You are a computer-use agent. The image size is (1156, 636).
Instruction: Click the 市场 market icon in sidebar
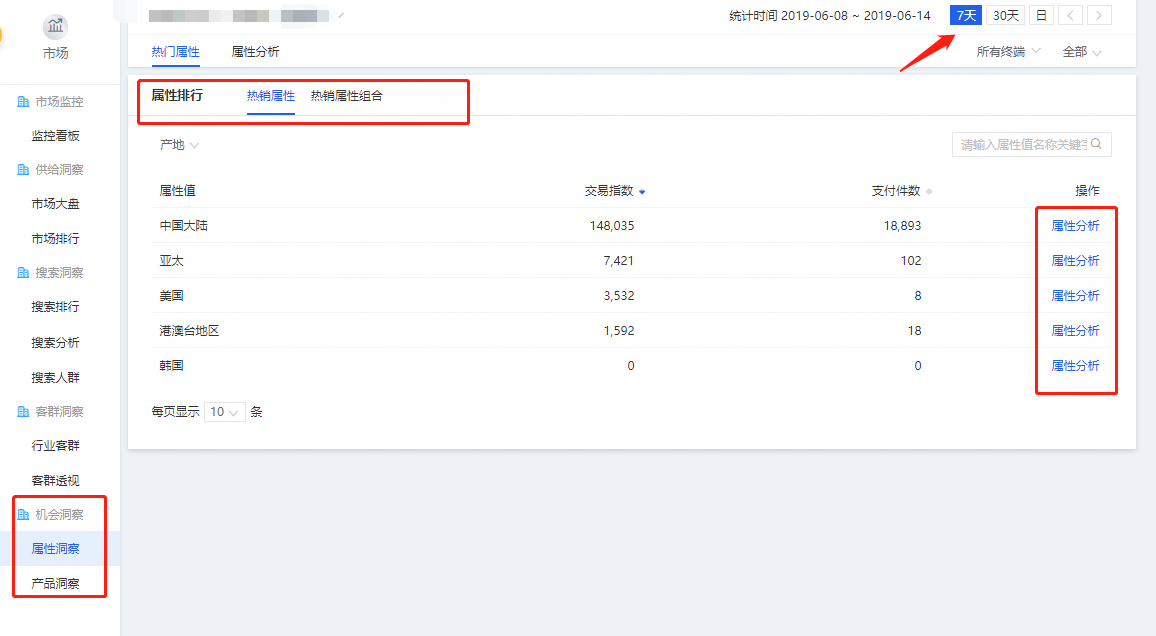pyautogui.click(x=55, y=27)
